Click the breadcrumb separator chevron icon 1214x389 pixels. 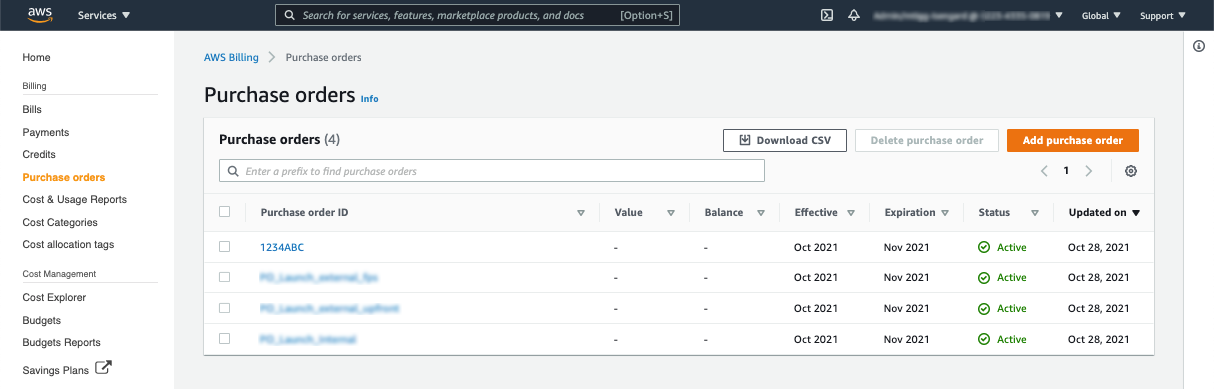272,58
